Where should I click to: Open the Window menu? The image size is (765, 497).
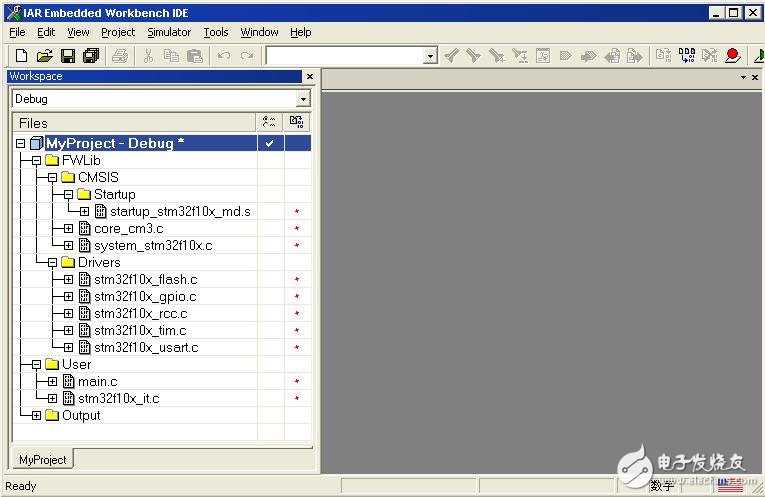point(259,32)
